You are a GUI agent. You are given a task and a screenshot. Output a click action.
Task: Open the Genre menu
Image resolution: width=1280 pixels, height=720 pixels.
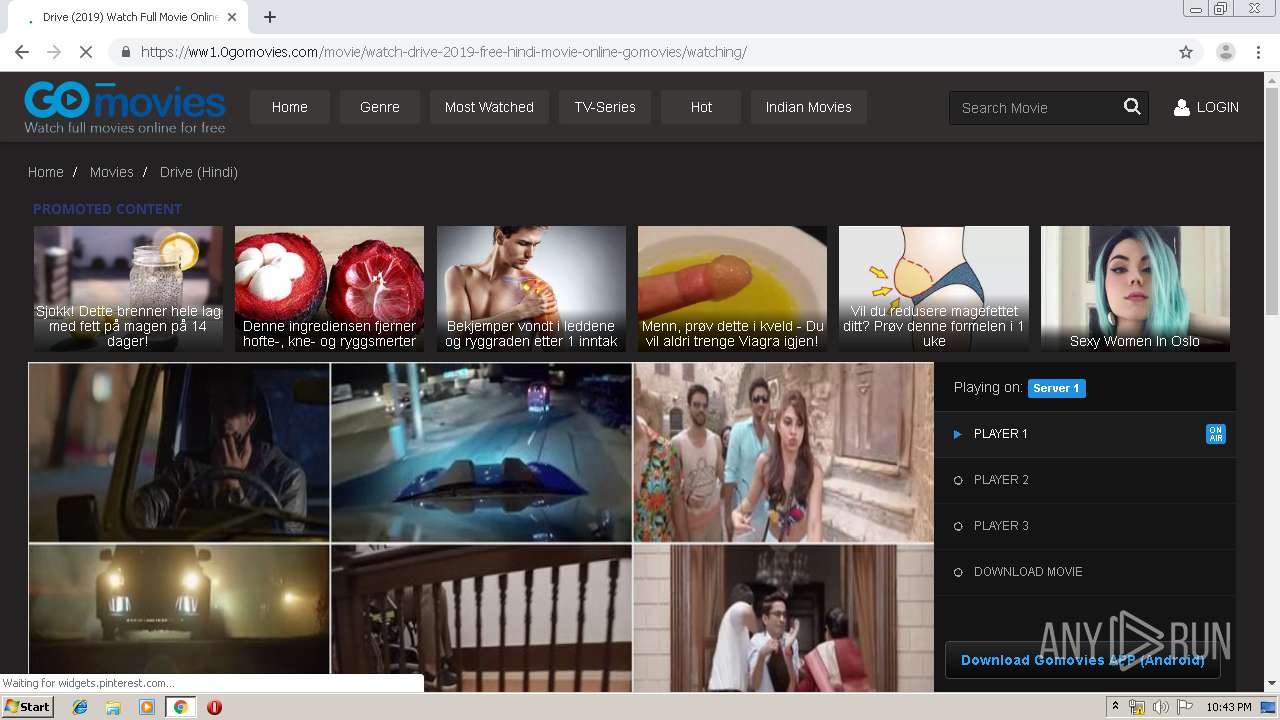click(x=380, y=107)
